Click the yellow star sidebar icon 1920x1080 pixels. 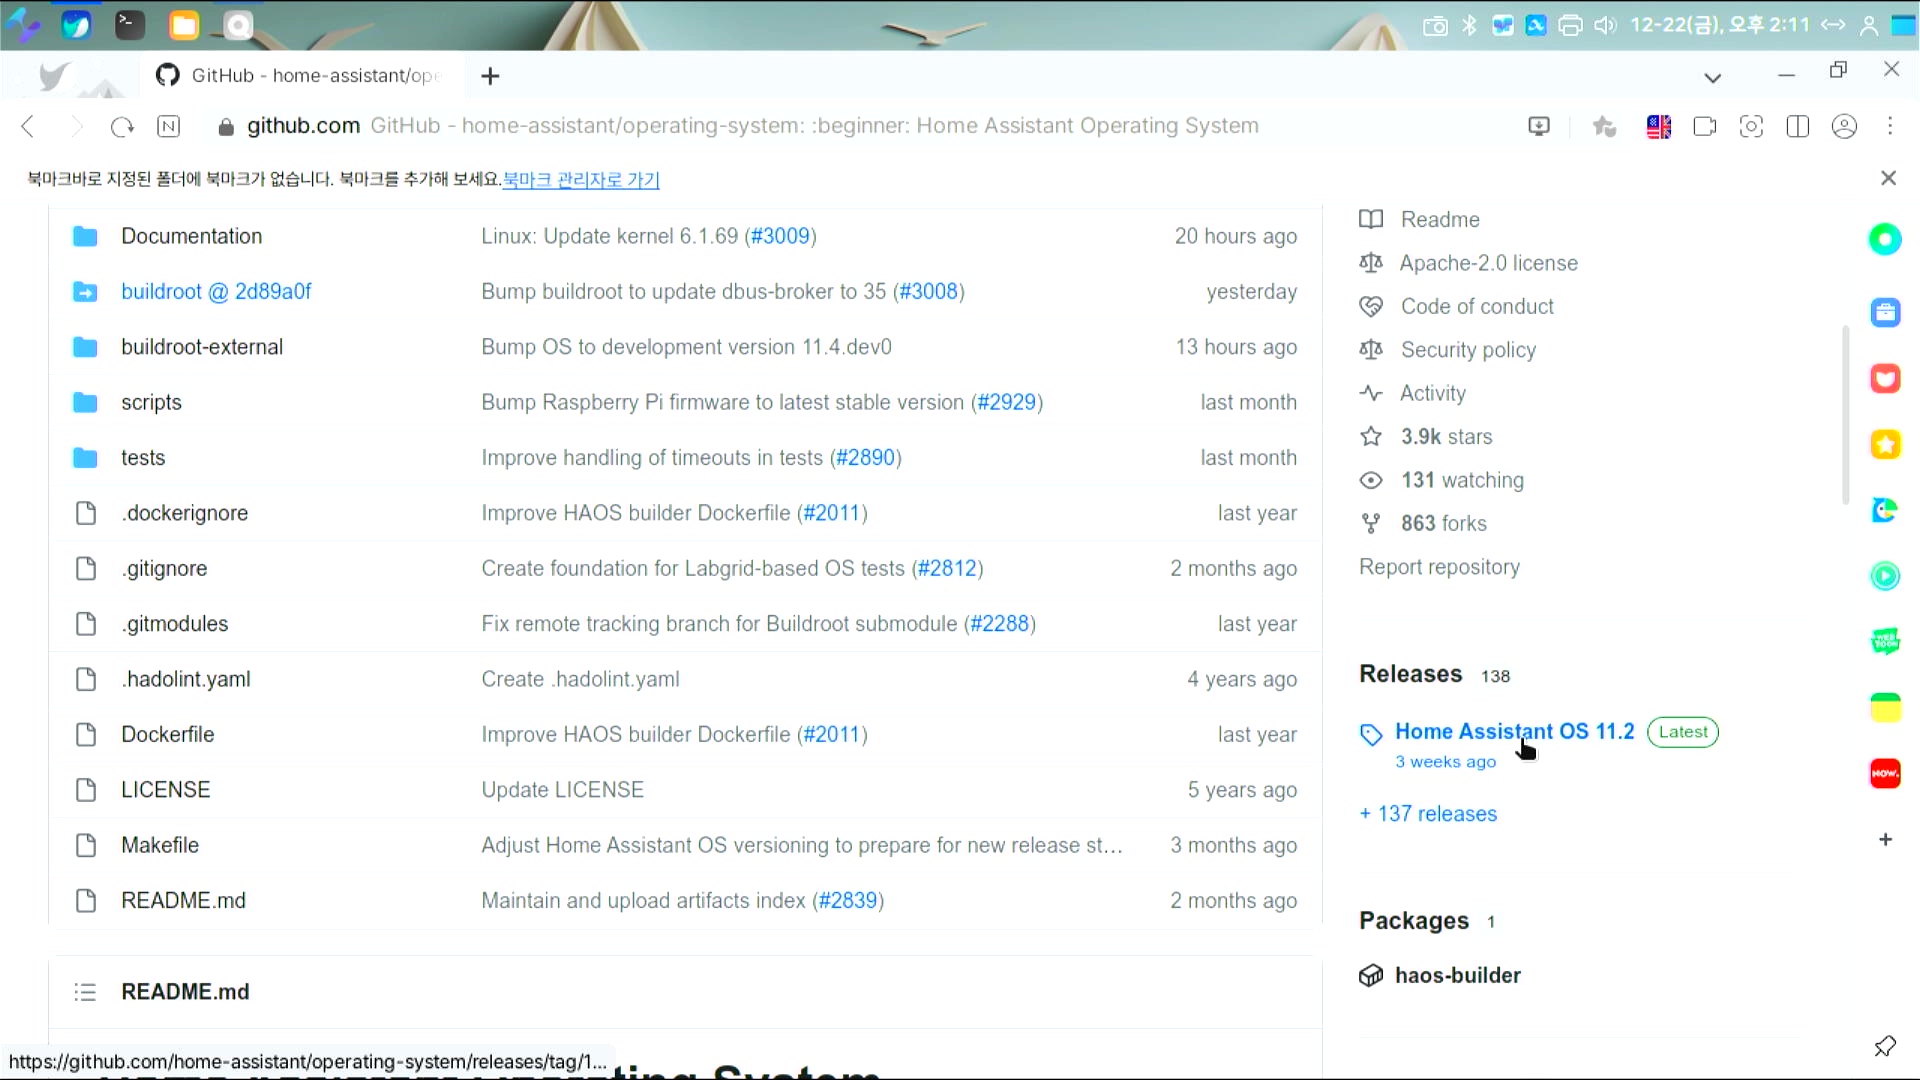point(1885,444)
